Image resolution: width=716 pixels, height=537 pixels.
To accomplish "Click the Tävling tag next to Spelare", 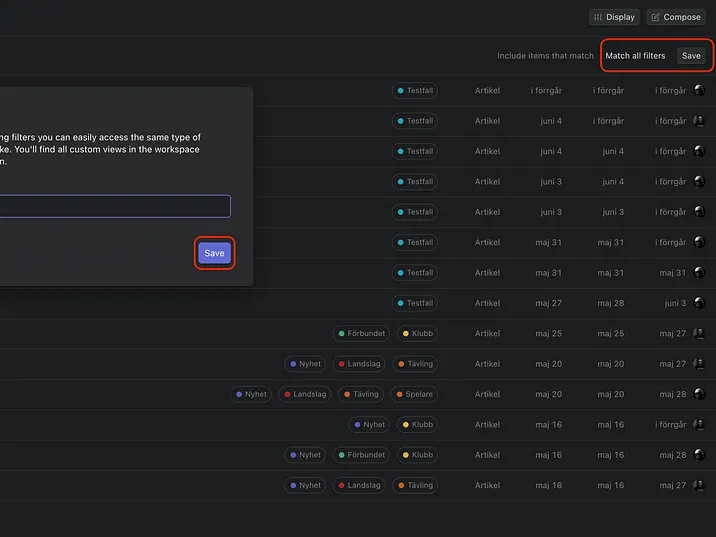I will pos(360,394).
